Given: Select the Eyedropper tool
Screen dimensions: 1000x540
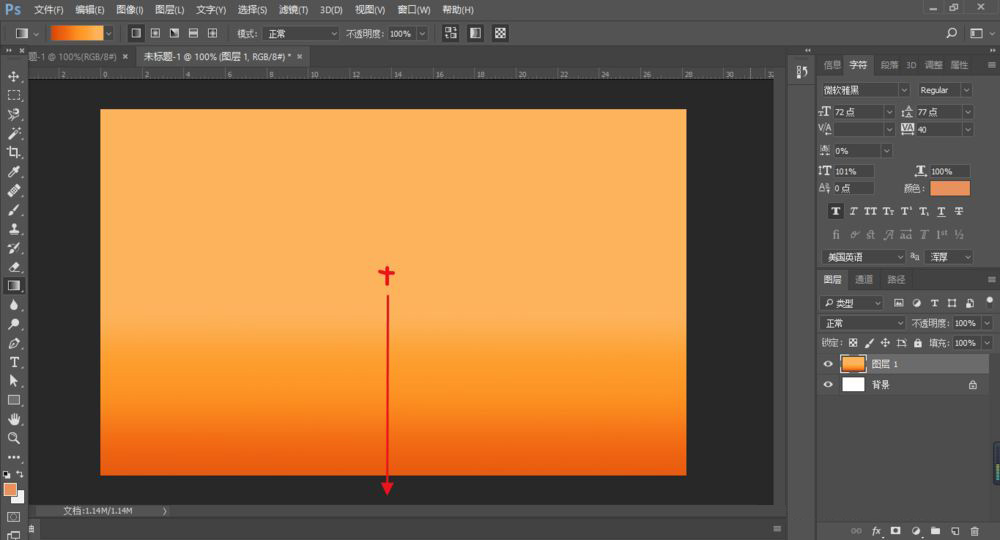Looking at the screenshot, I should (x=14, y=171).
